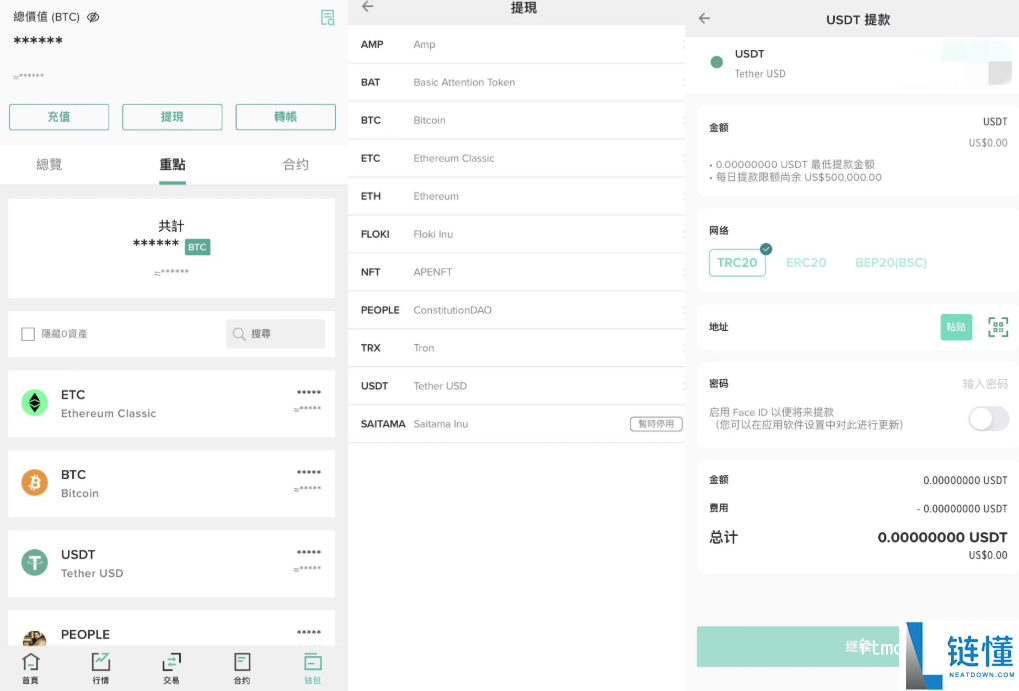Choose TRX Tron row
The height and width of the screenshot is (691, 1019).
pyautogui.click(x=517, y=348)
